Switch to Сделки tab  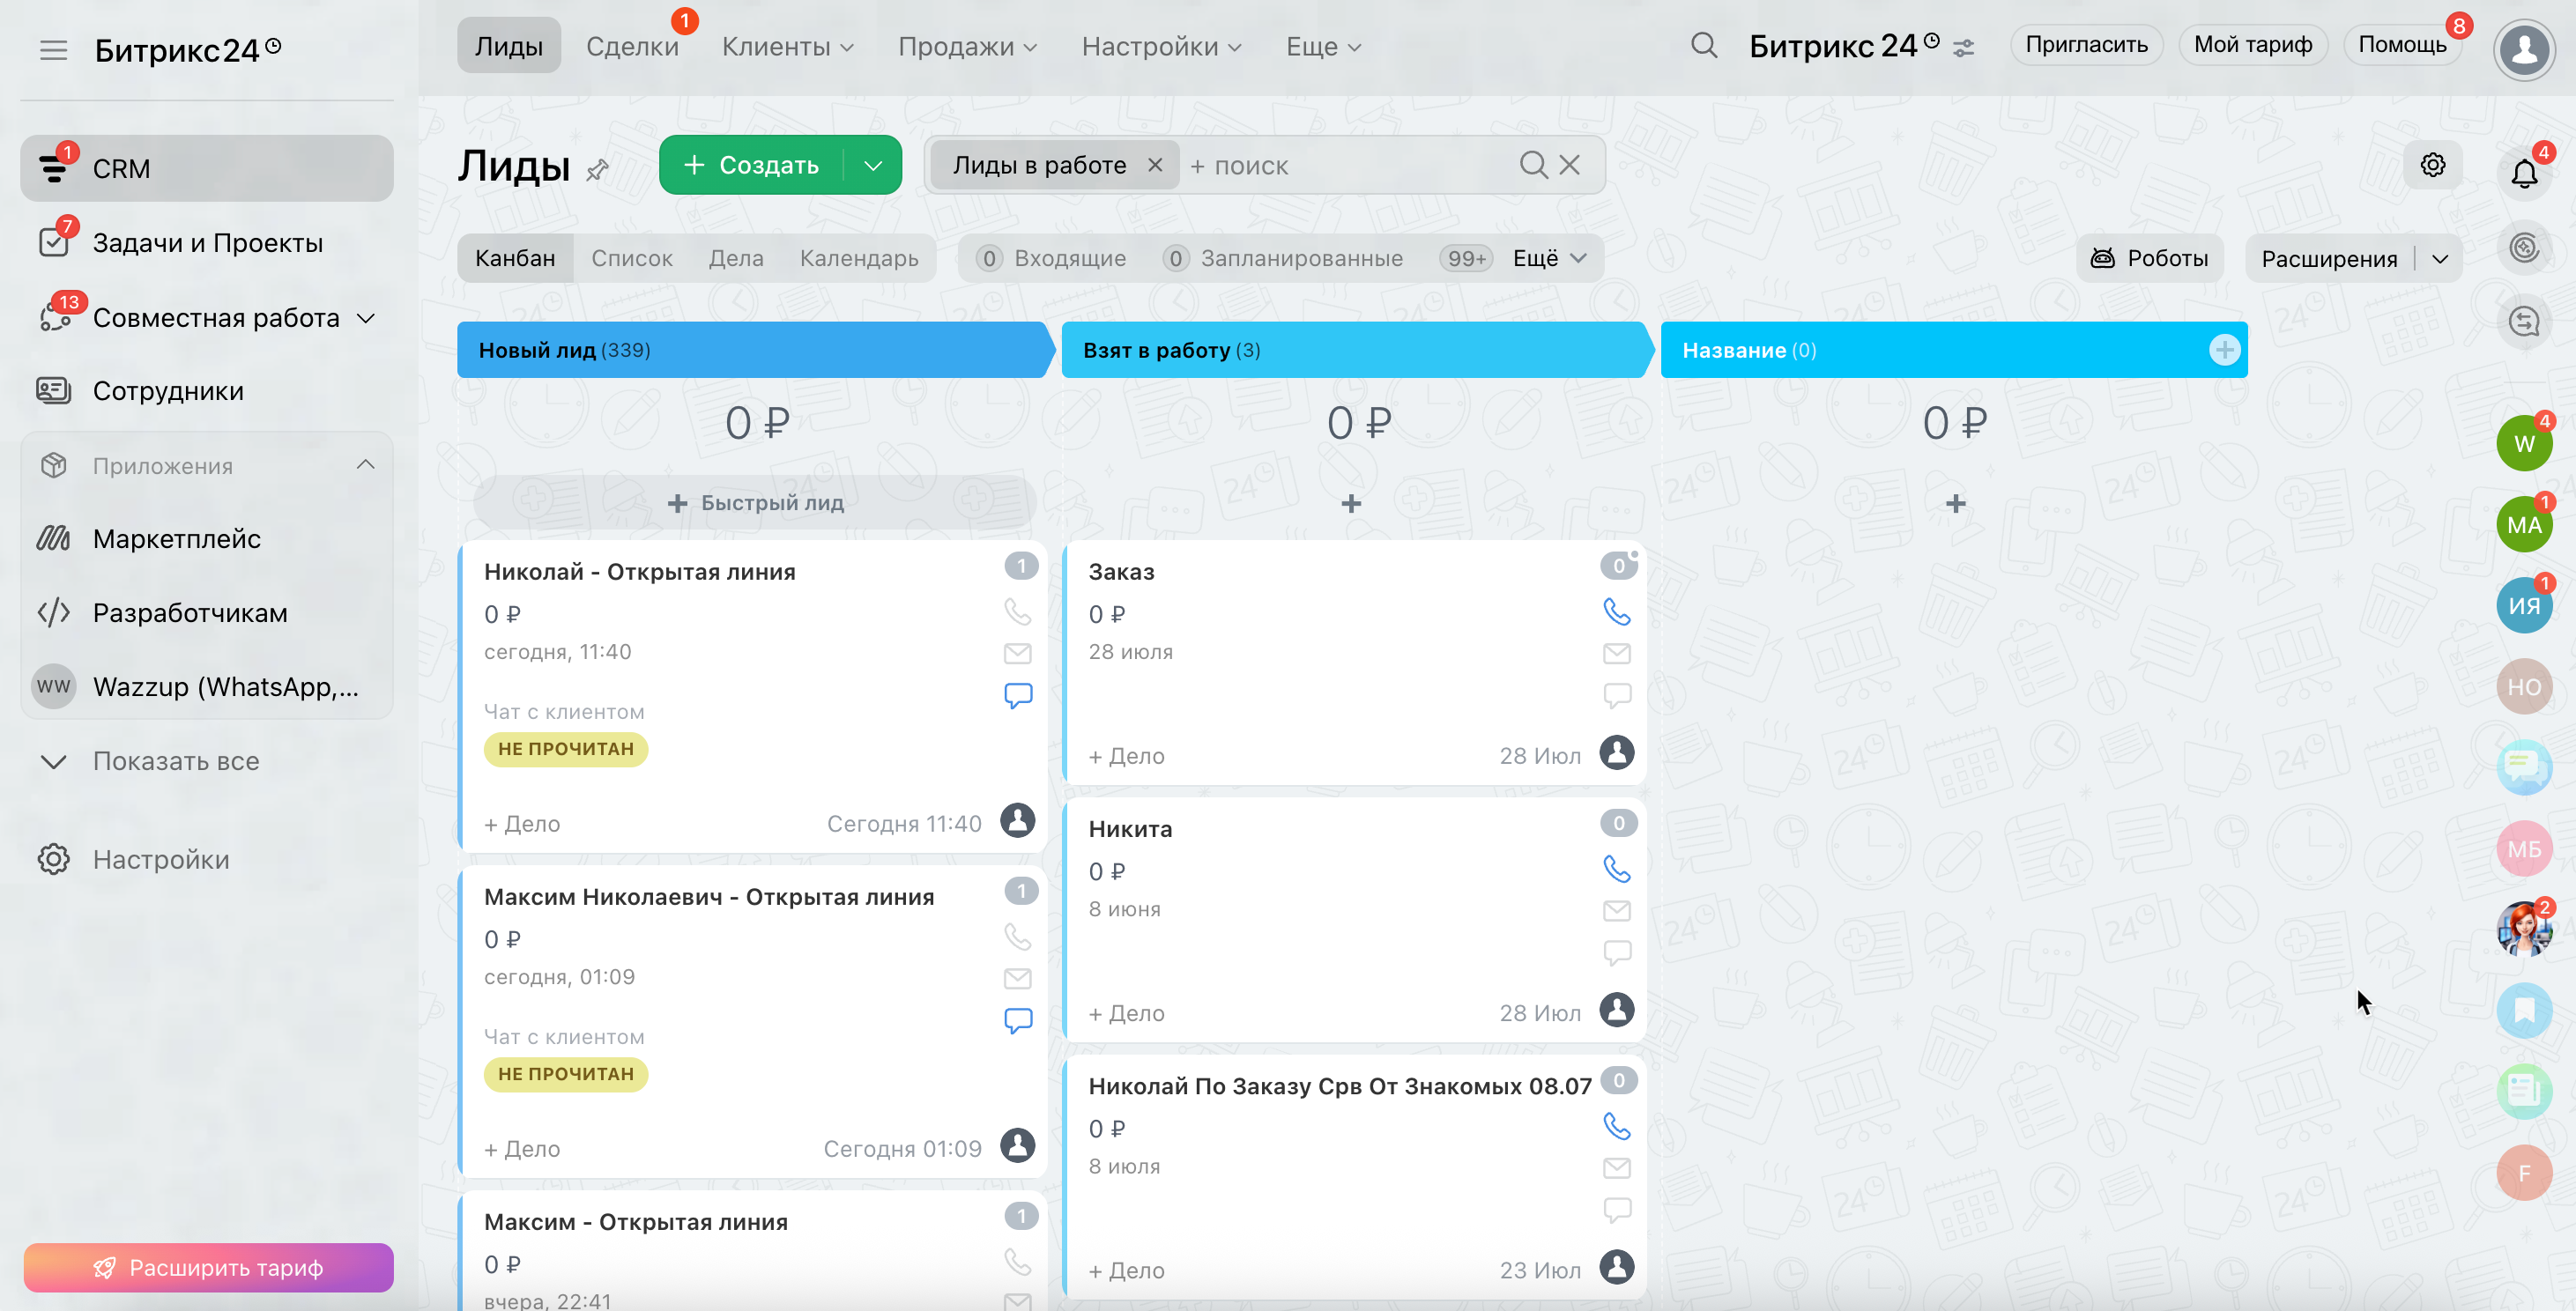coord(632,46)
